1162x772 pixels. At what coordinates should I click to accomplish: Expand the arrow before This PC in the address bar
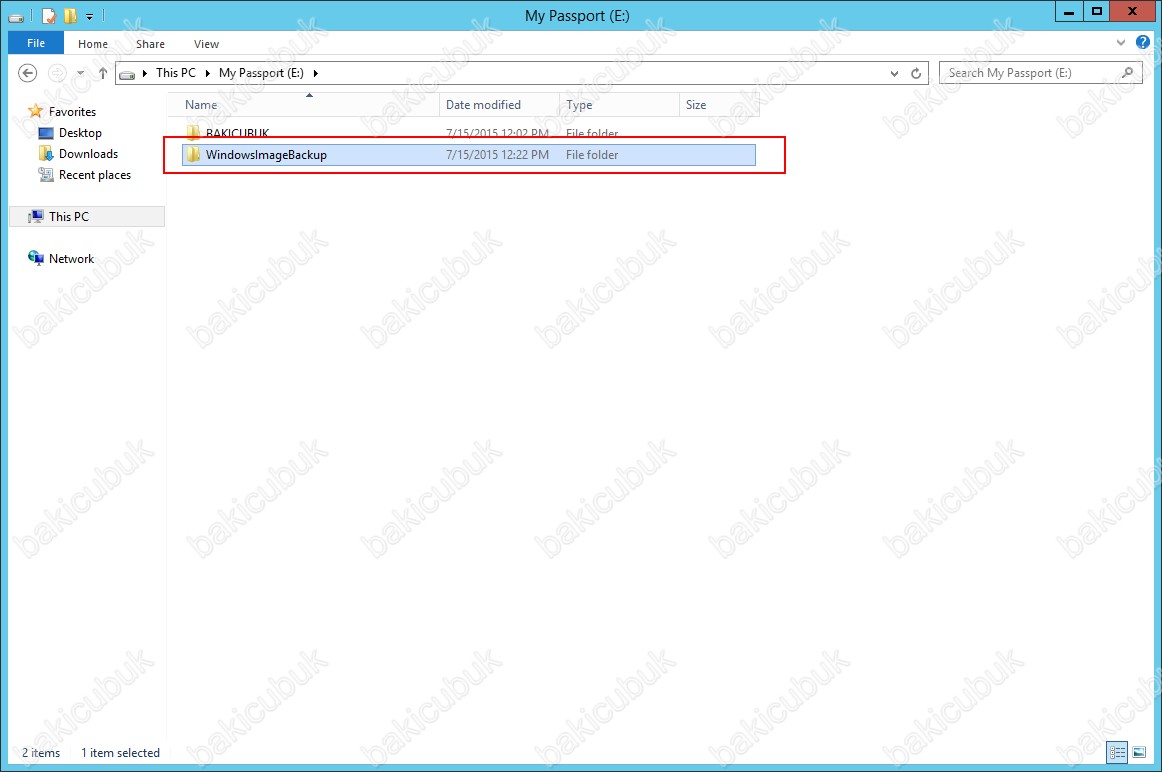tap(145, 73)
